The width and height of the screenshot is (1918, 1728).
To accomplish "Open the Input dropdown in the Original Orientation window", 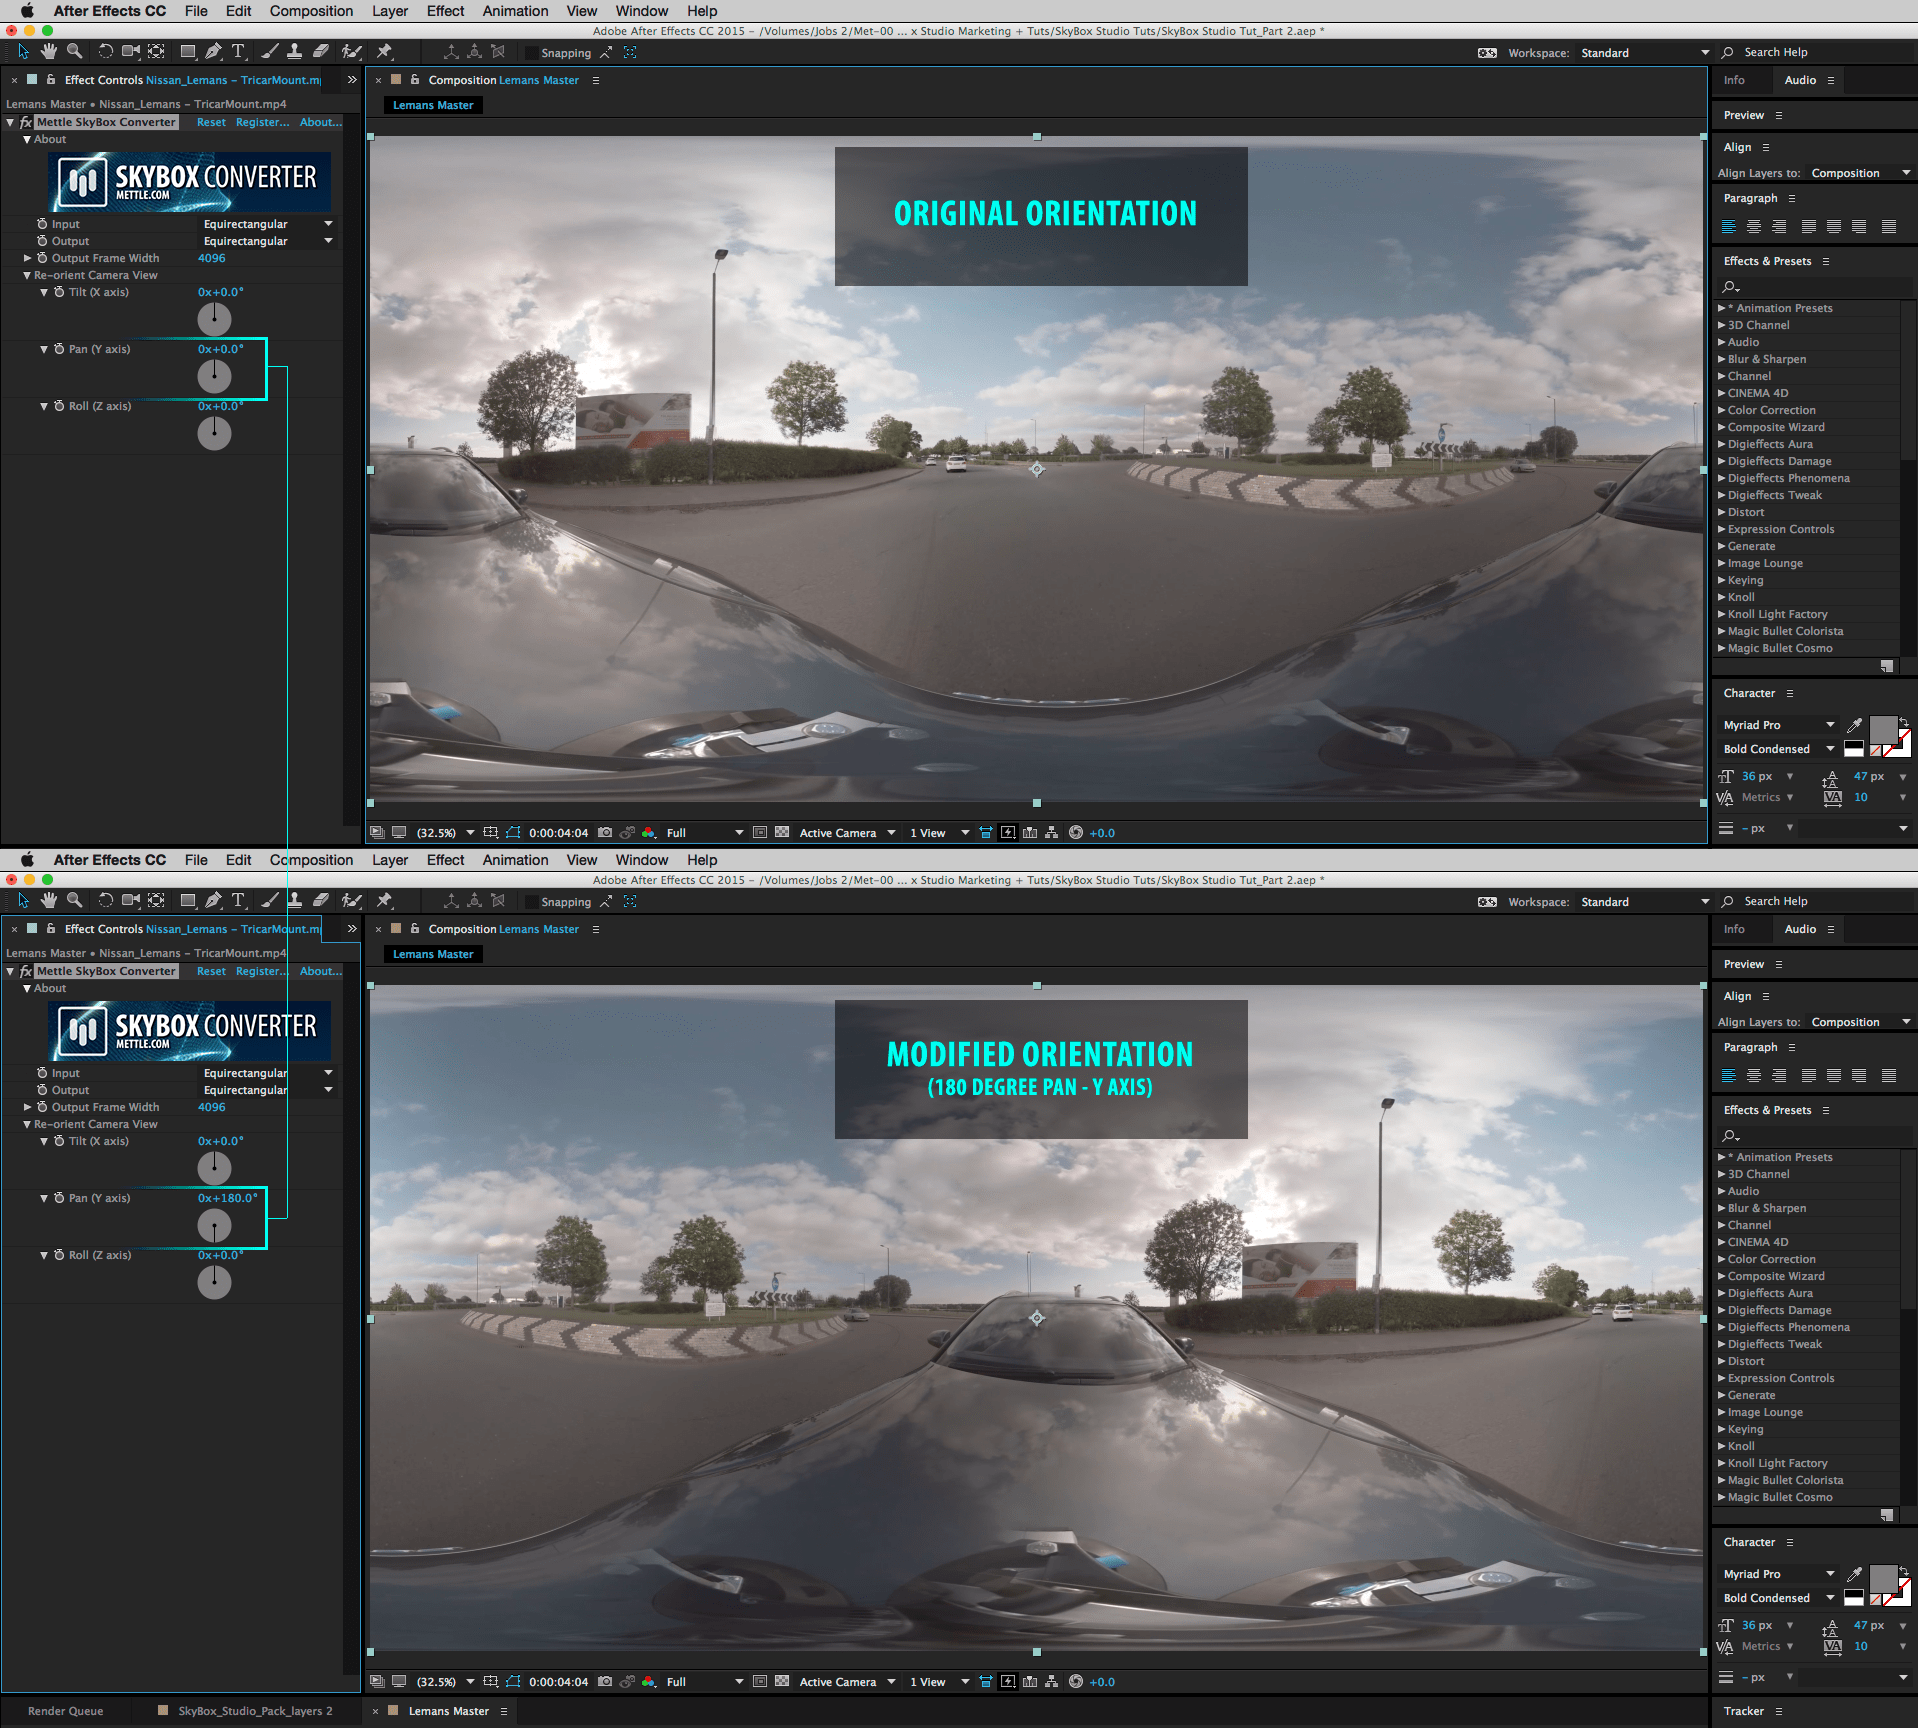I will pyautogui.click(x=268, y=224).
